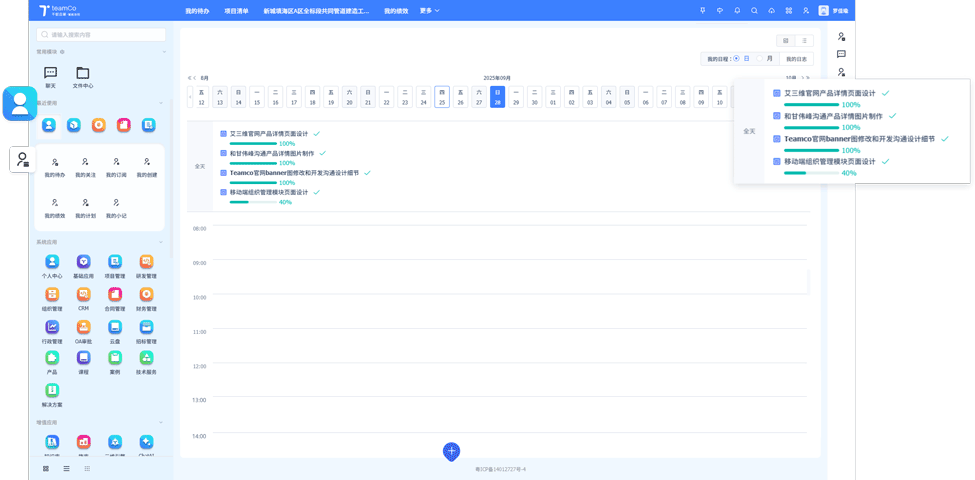Click the notification bell in top bar
This screenshot has width=975, height=480.
click(x=737, y=11)
